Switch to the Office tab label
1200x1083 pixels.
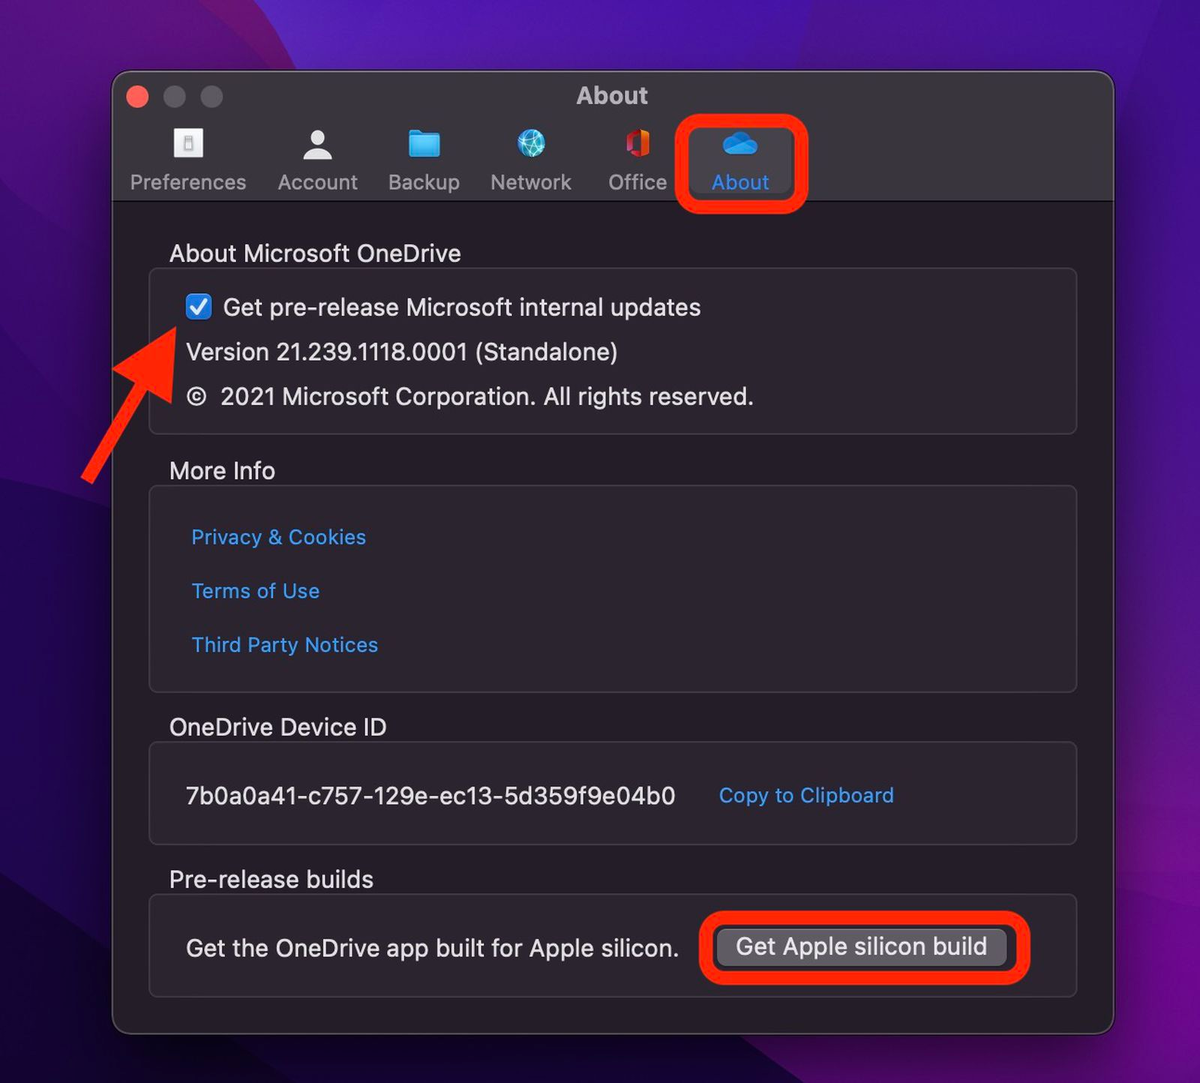(x=637, y=182)
